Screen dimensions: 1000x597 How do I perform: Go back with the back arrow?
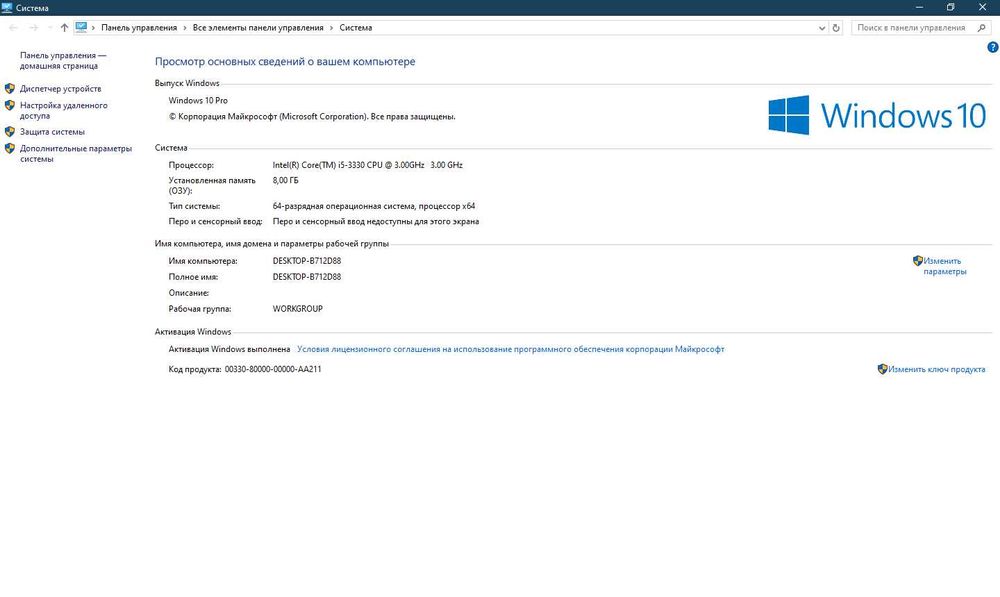(13, 27)
